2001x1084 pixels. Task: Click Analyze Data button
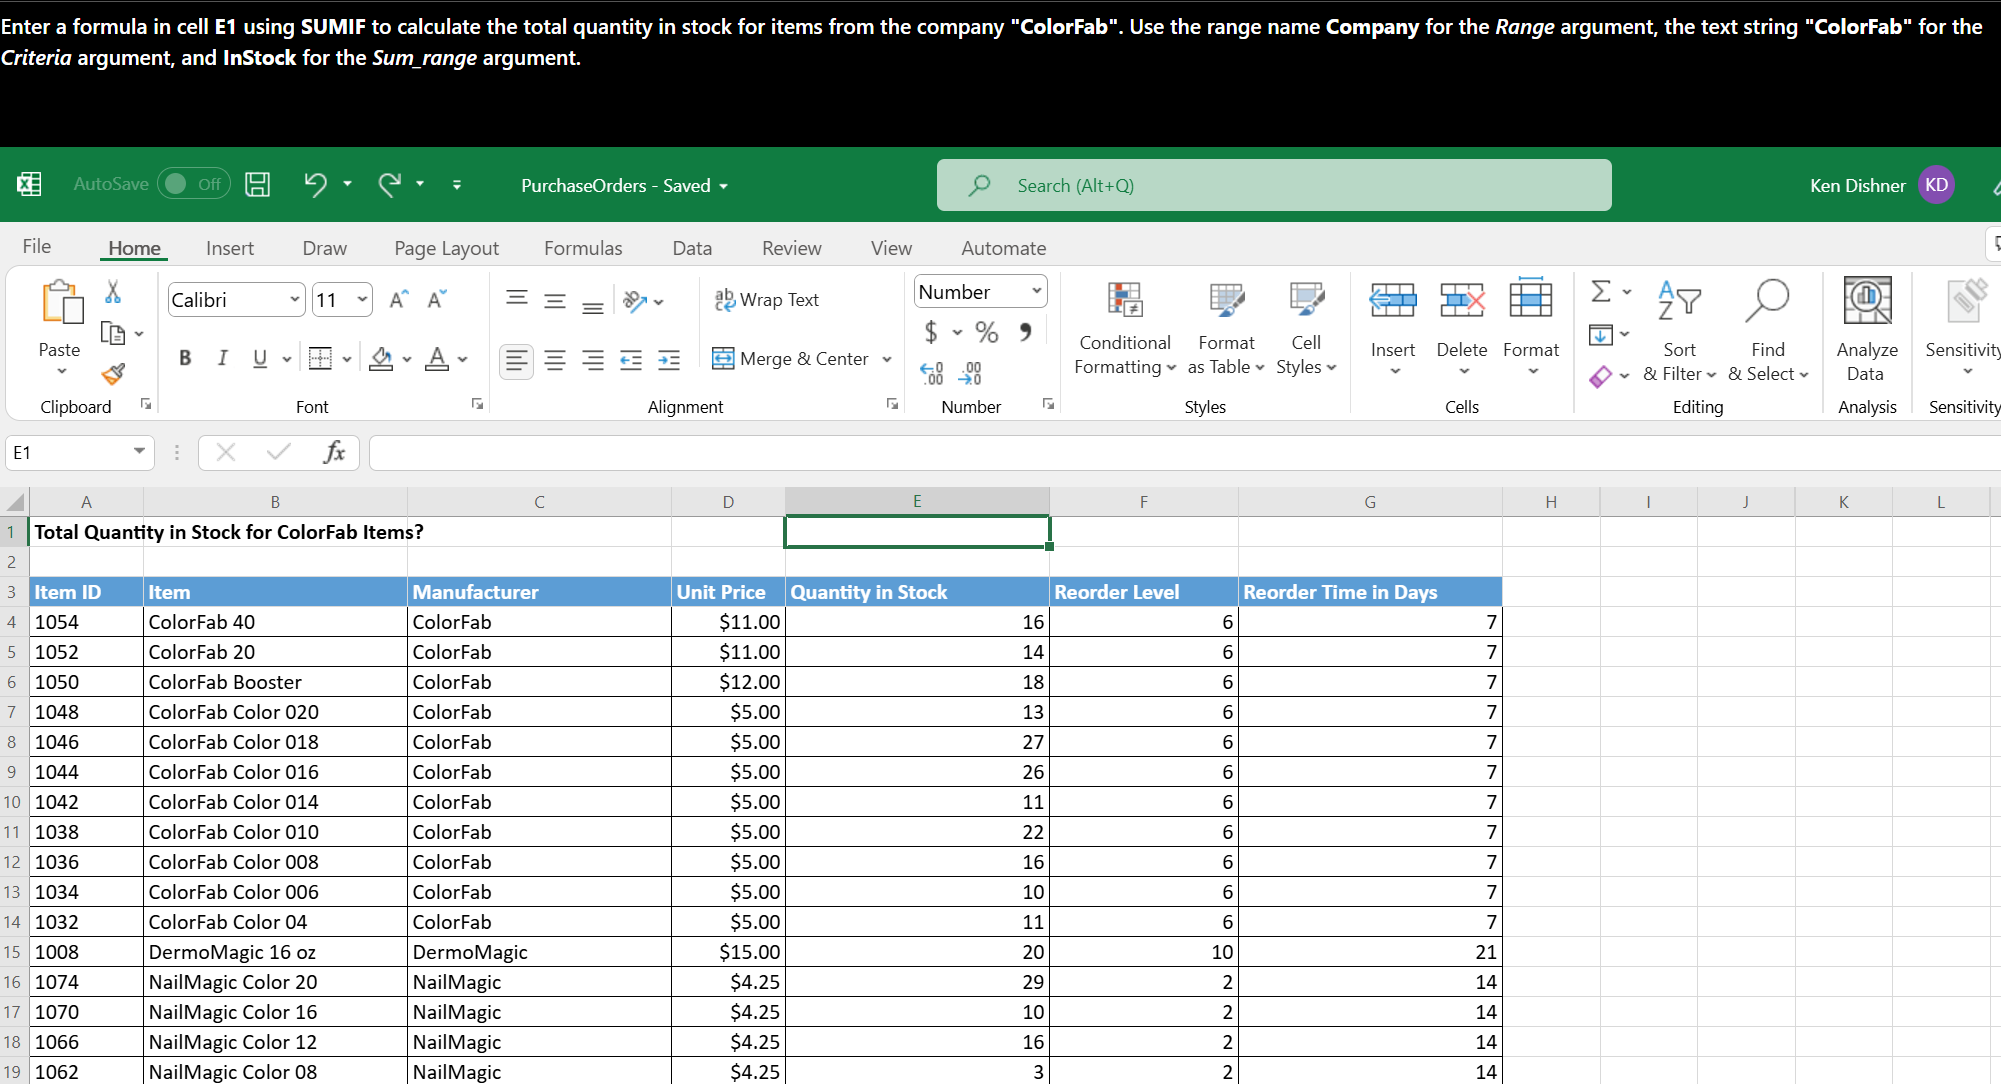pos(1867,330)
